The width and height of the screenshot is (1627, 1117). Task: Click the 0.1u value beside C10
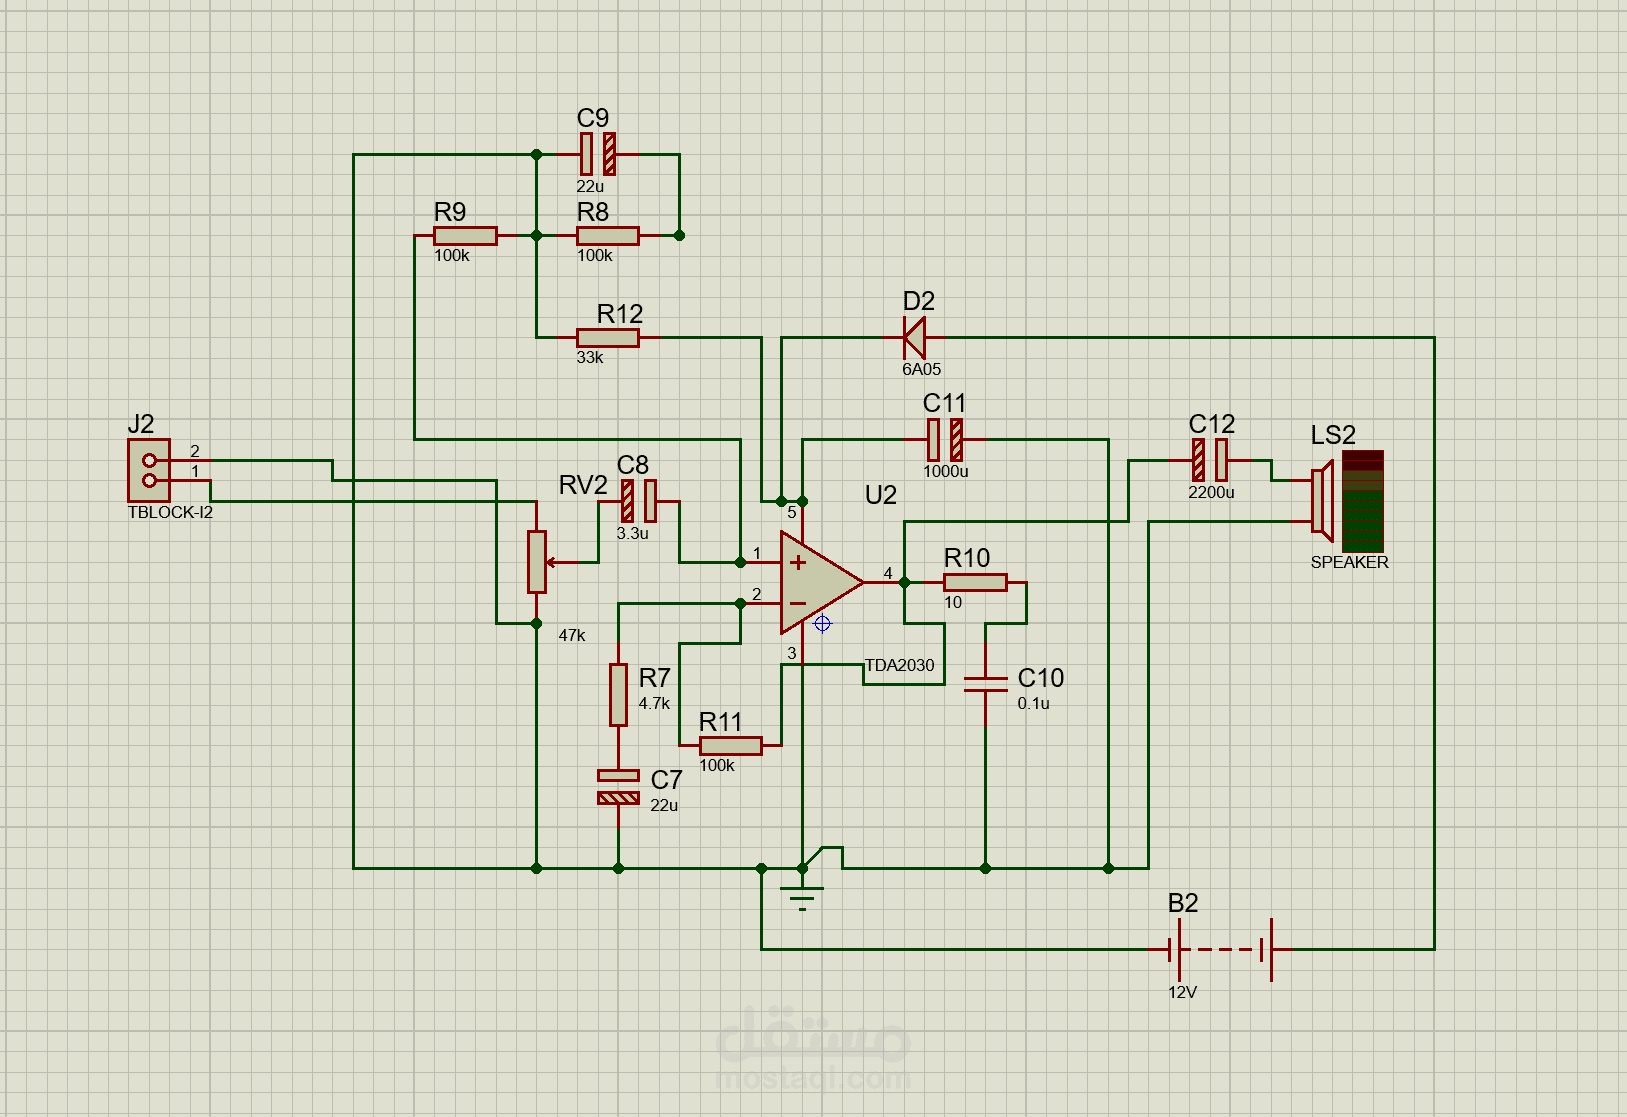[x=1034, y=703]
